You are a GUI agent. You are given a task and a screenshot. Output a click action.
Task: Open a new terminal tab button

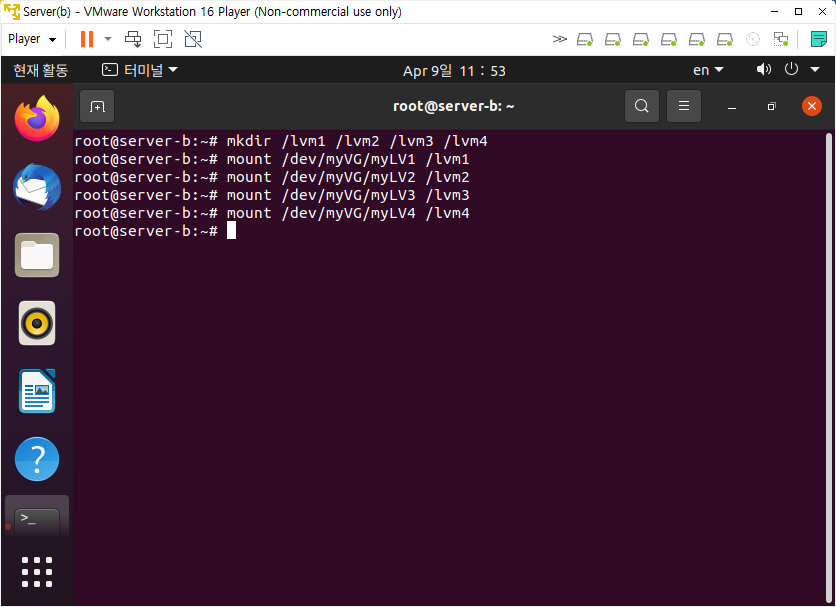(97, 106)
